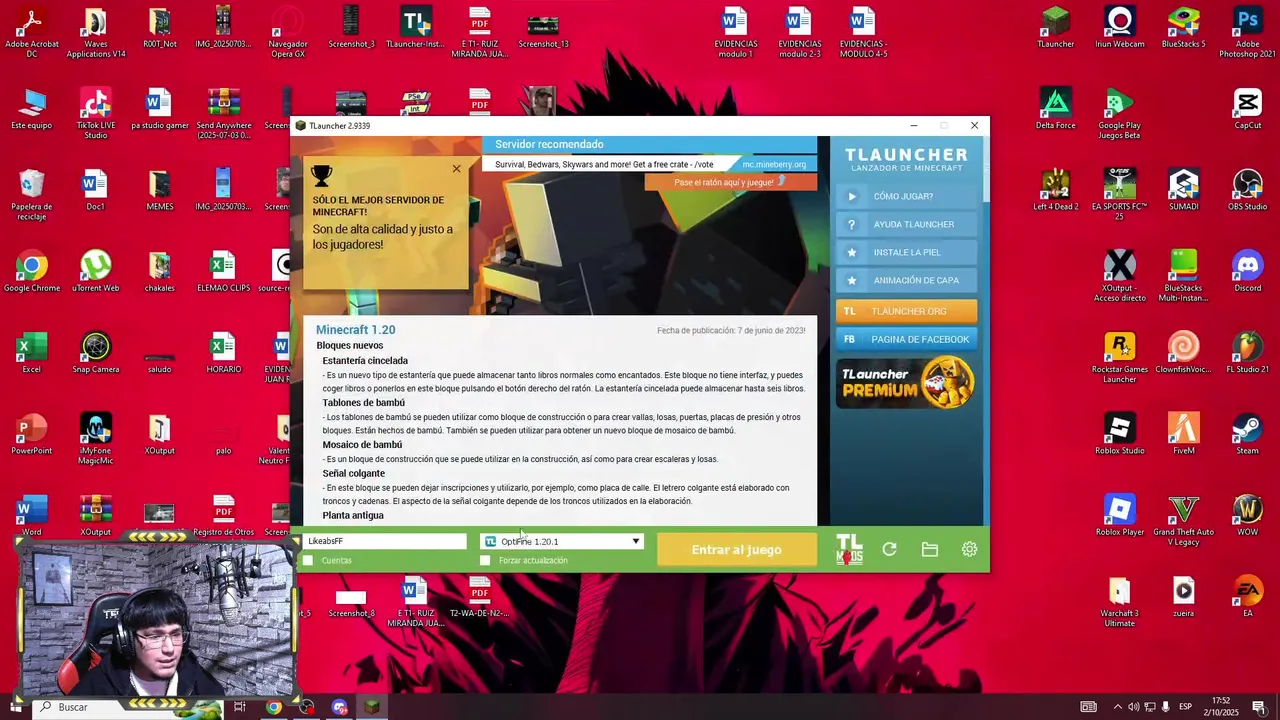
Task: Close the yellow best-server promo box
Action: [x=456, y=168]
